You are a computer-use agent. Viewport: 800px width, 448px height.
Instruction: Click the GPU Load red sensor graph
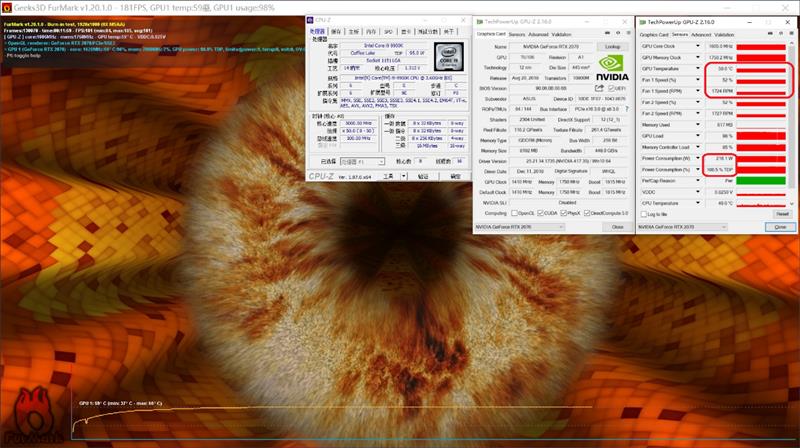(x=761, y=136)
